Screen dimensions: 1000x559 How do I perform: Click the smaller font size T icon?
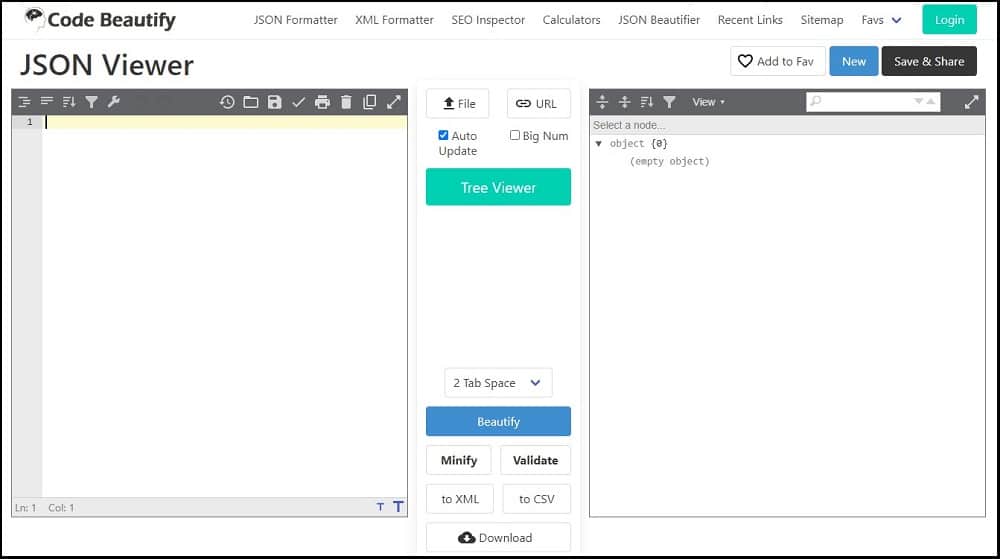[380, 507]
